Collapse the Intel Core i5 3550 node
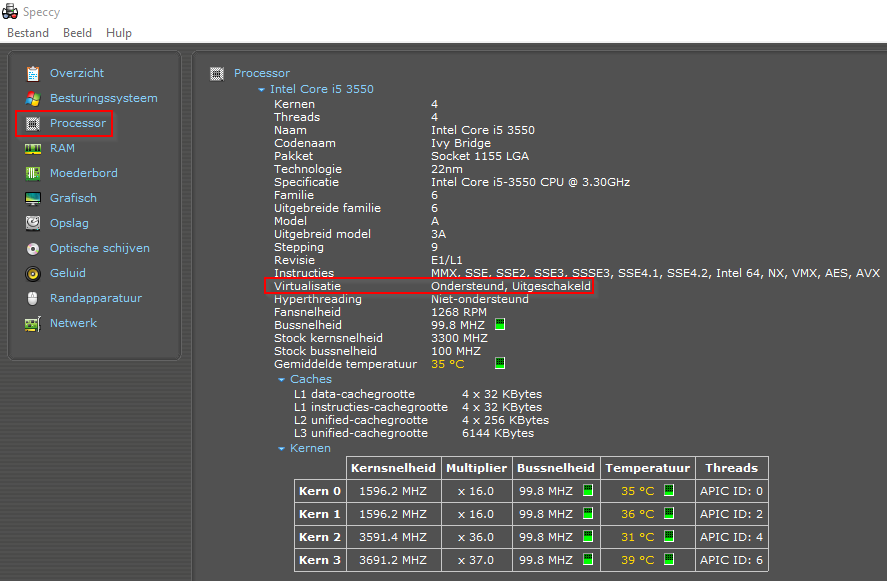The width and height of the screenshot is (887, 581). tap(261, 89)
